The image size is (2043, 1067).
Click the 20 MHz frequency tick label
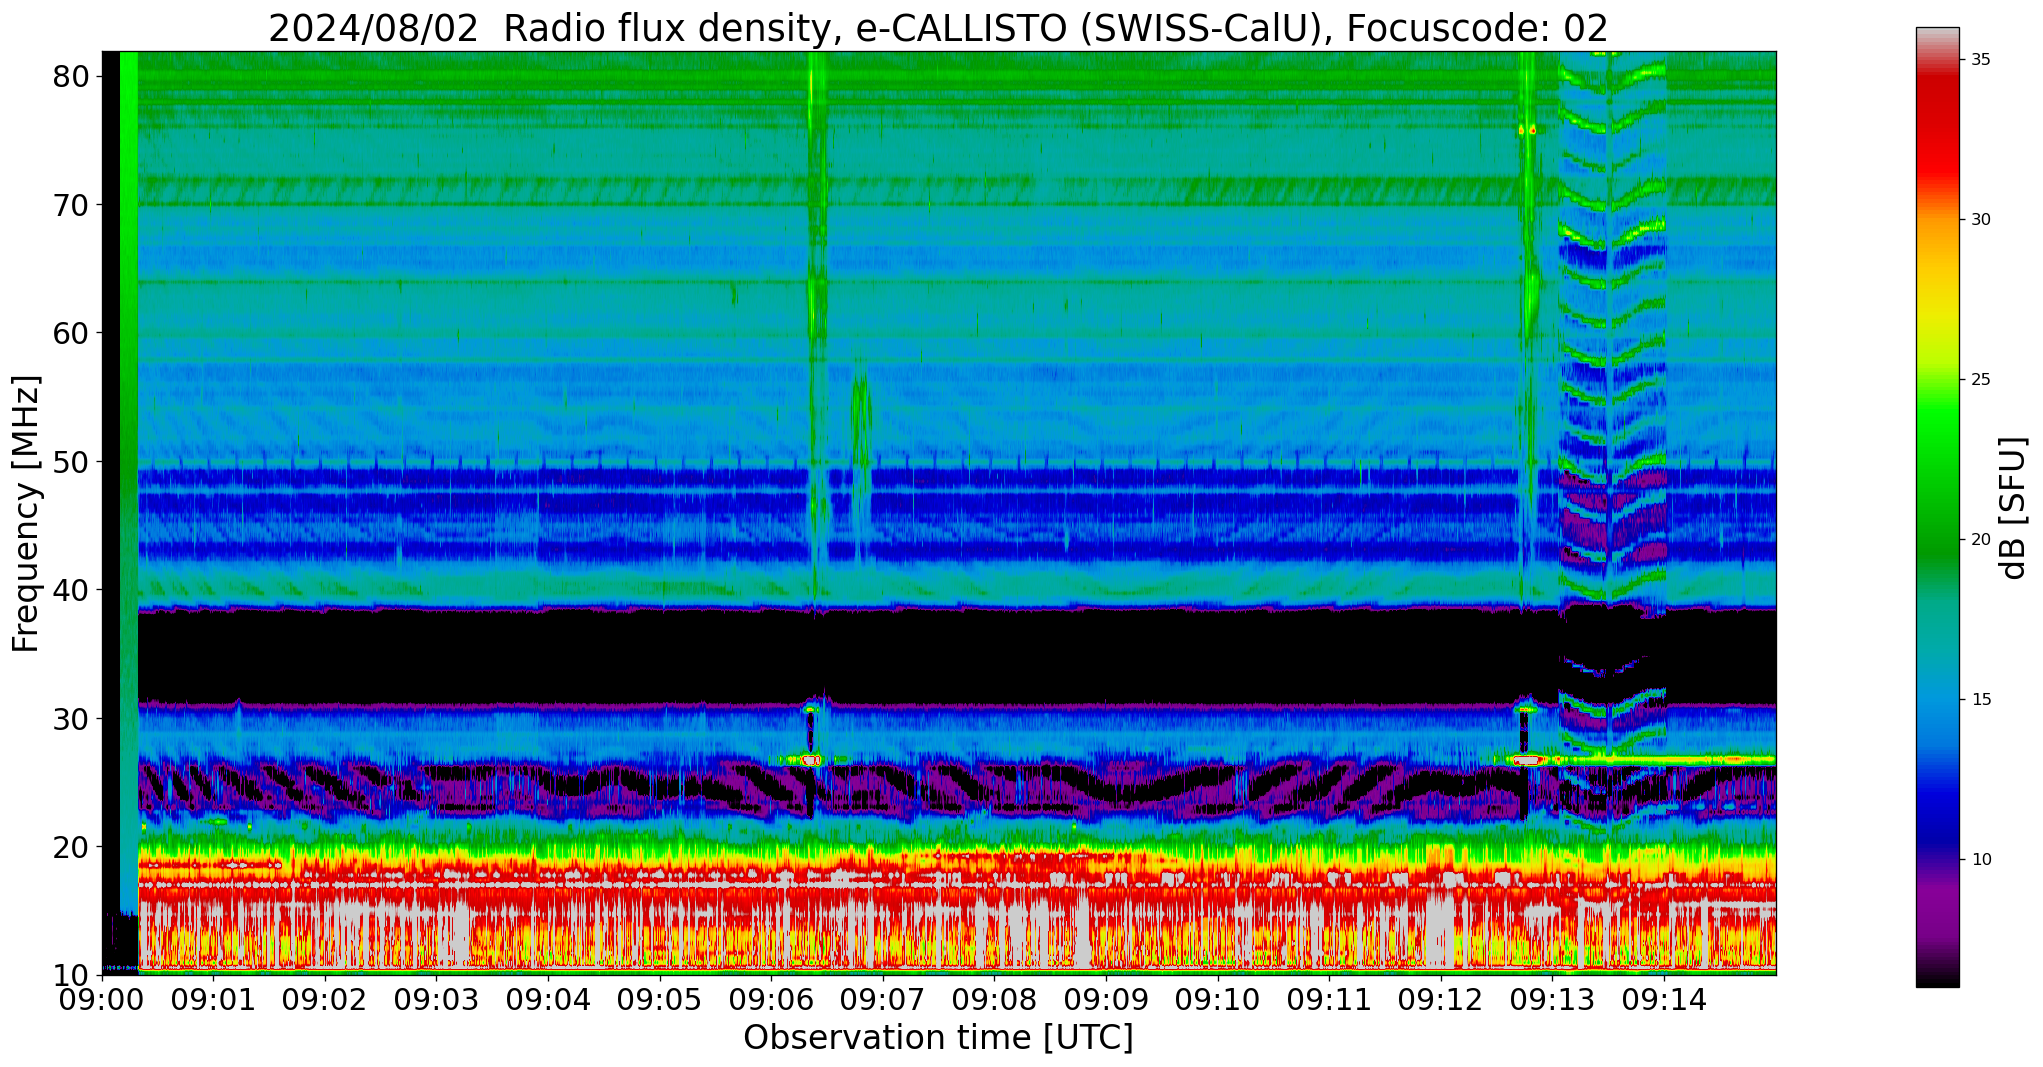pyautogui.click(x=71, y=847)
